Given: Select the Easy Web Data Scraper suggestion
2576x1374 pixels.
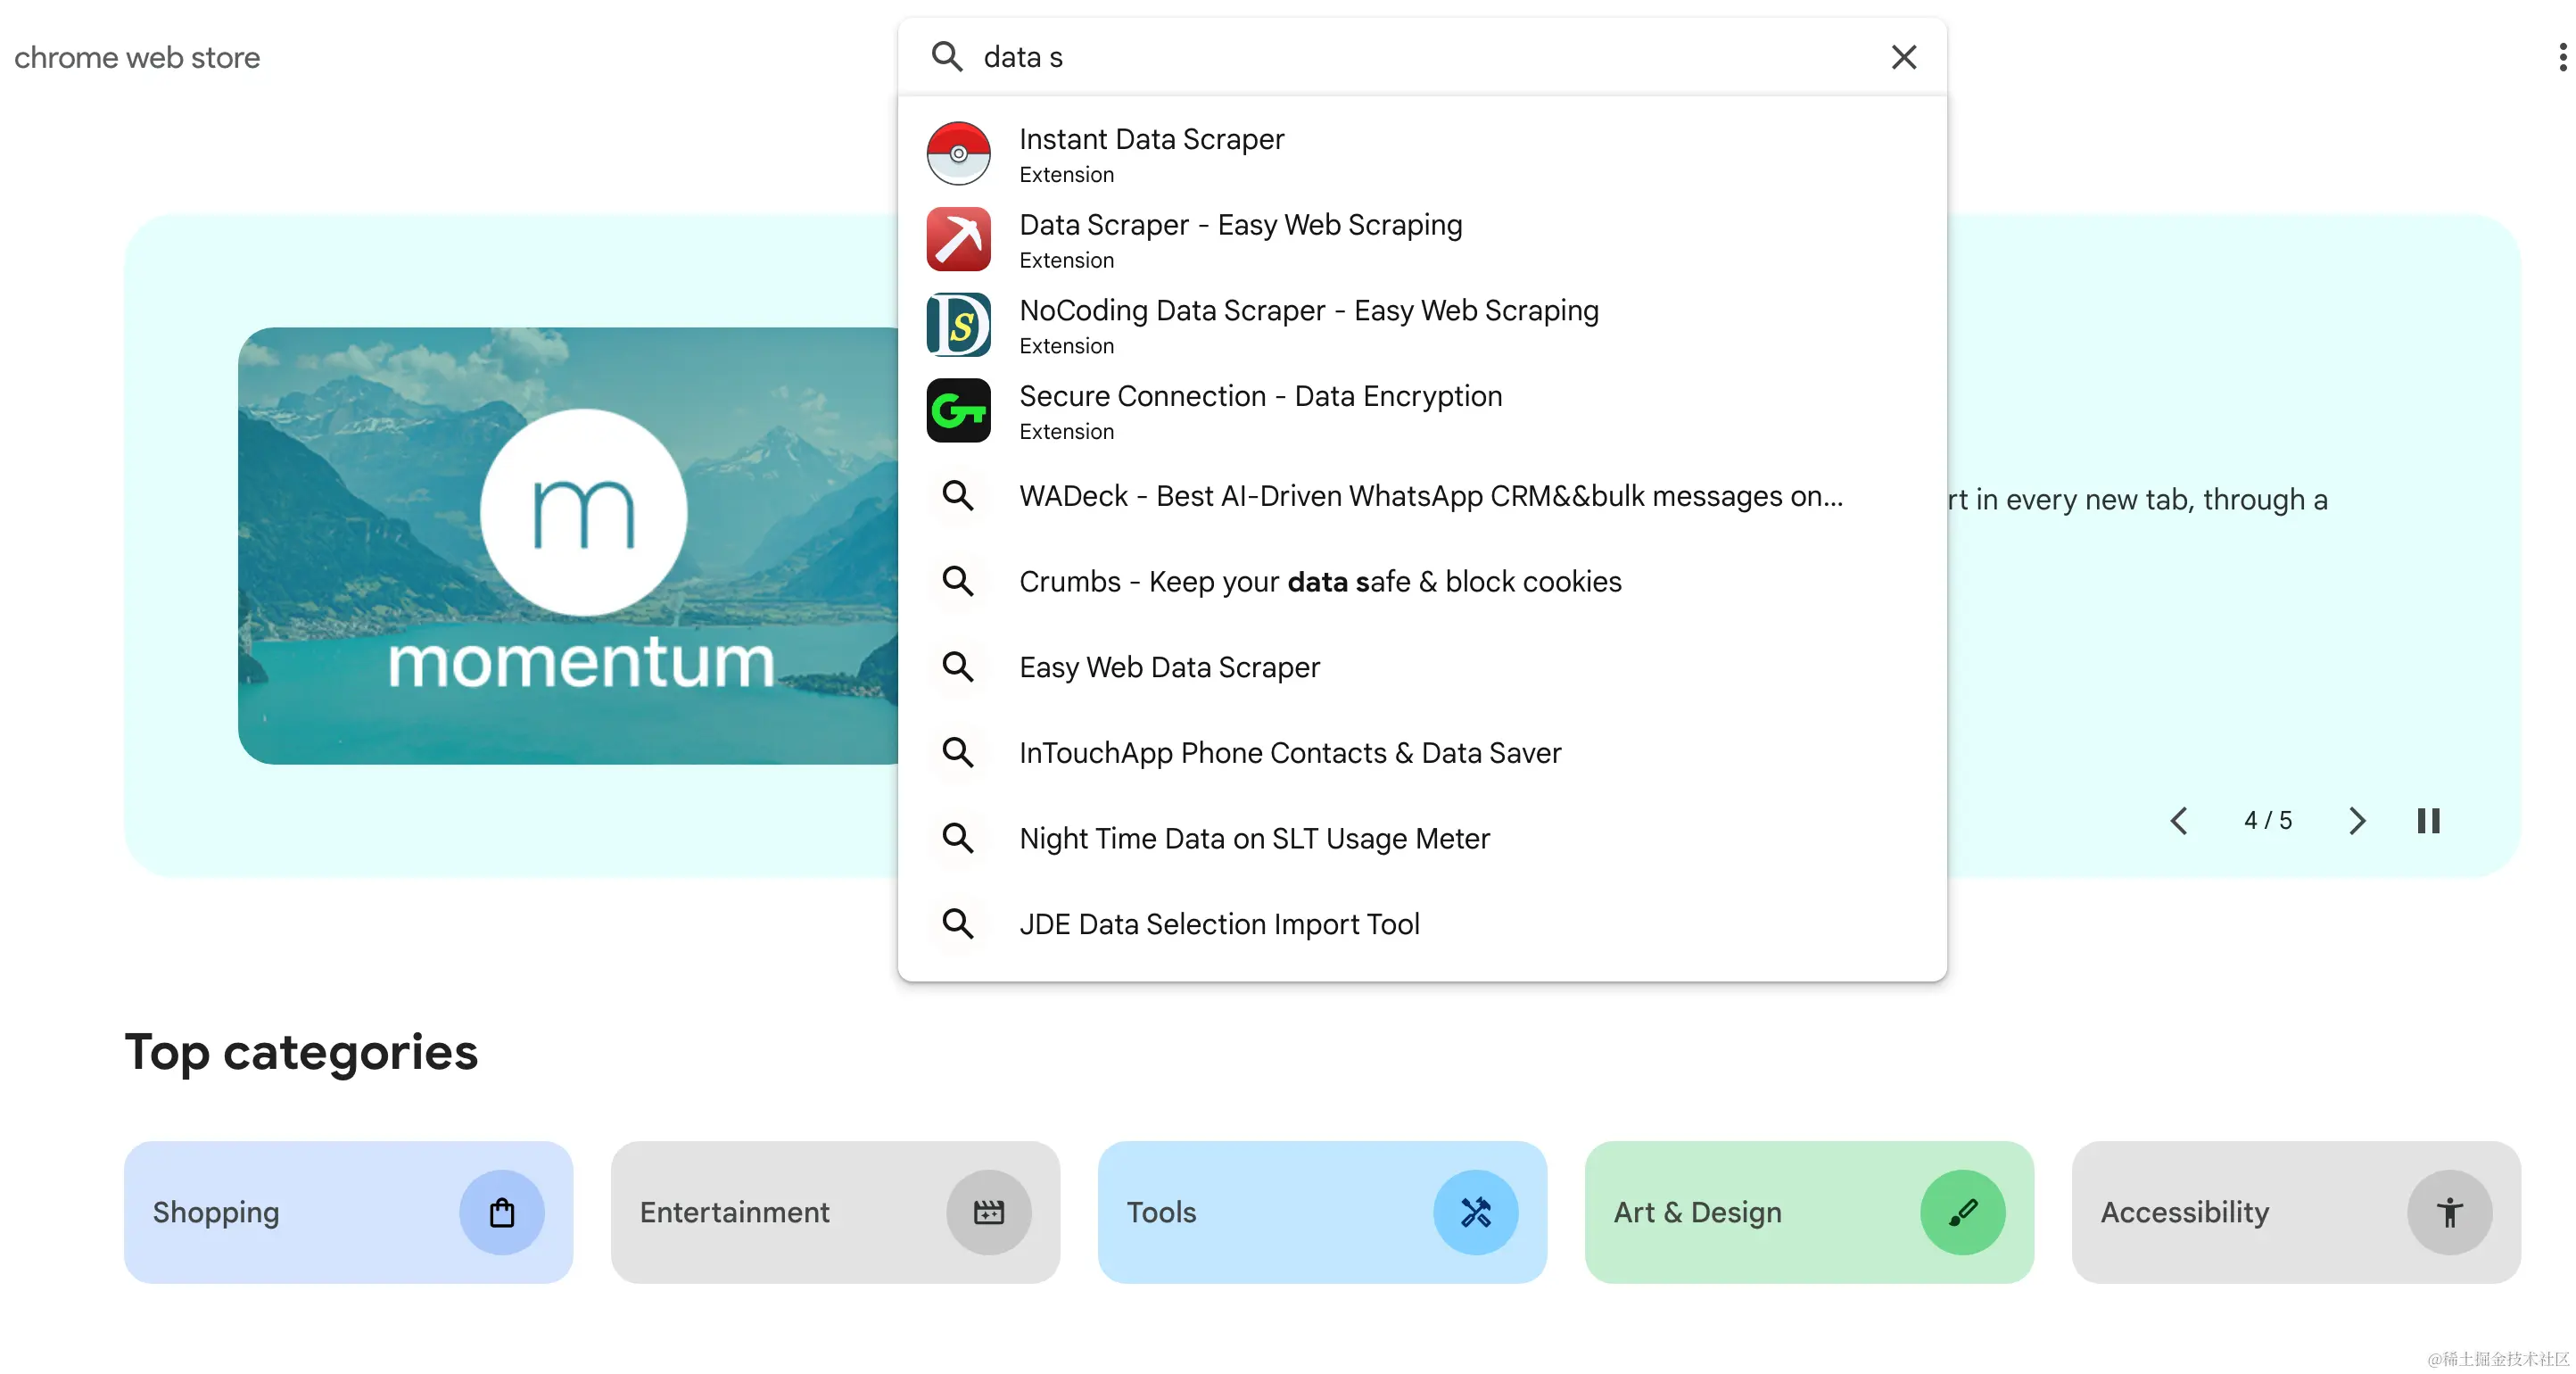Looking at the screenshot, I should [x=1169, y=667].
